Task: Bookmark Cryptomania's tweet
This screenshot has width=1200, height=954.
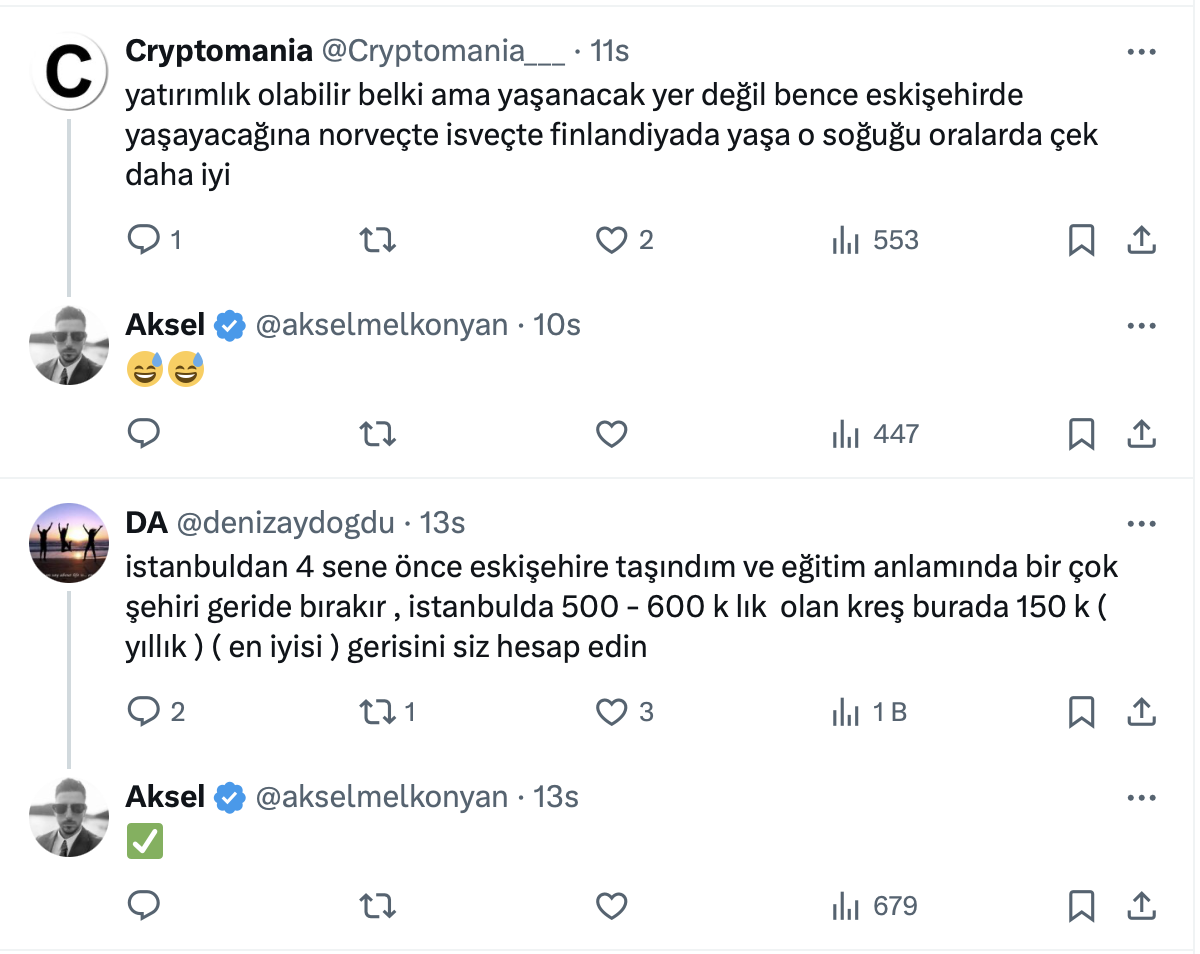Action: [1081, 240]
